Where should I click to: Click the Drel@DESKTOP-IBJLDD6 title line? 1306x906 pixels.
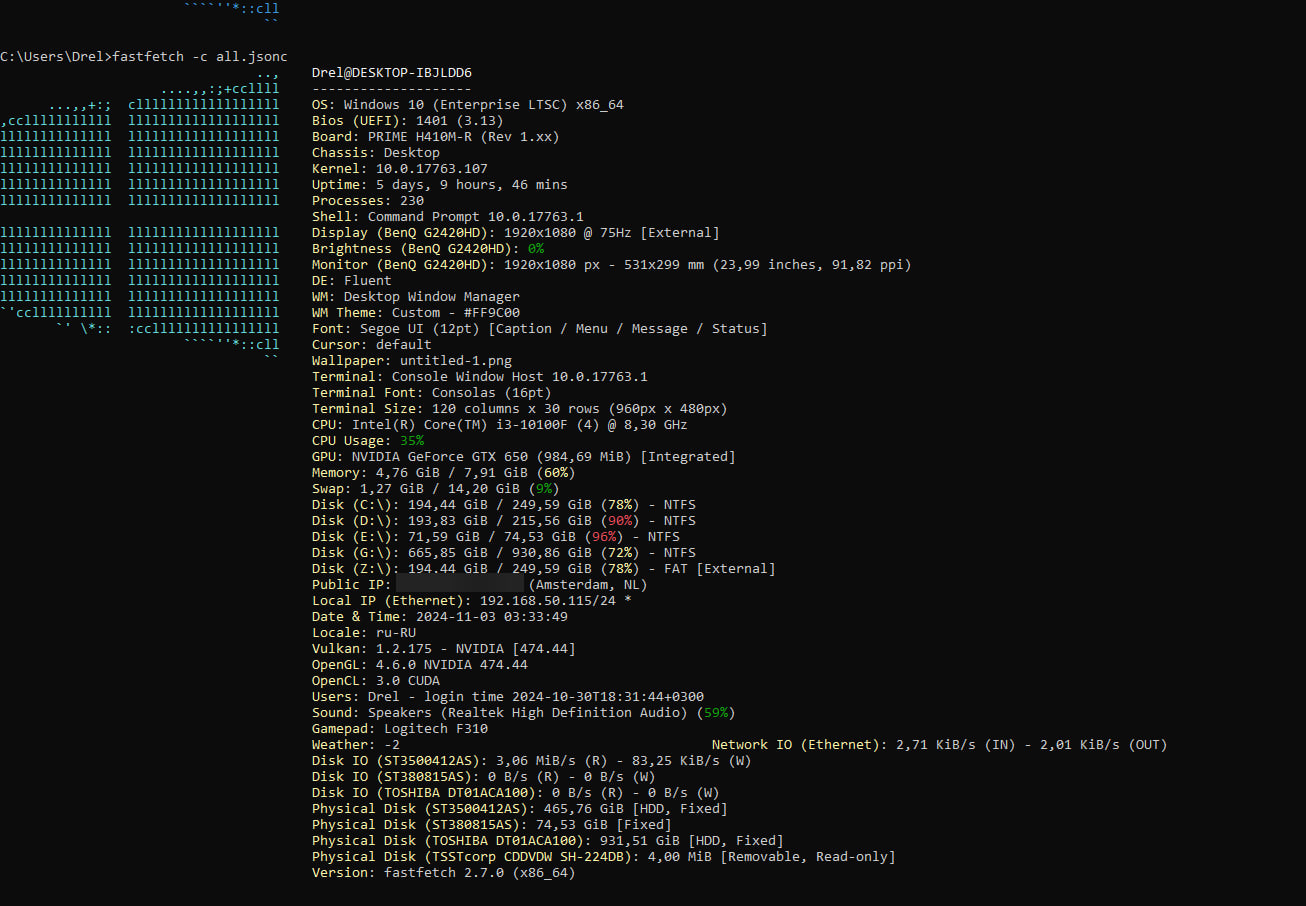pos(391,73)
